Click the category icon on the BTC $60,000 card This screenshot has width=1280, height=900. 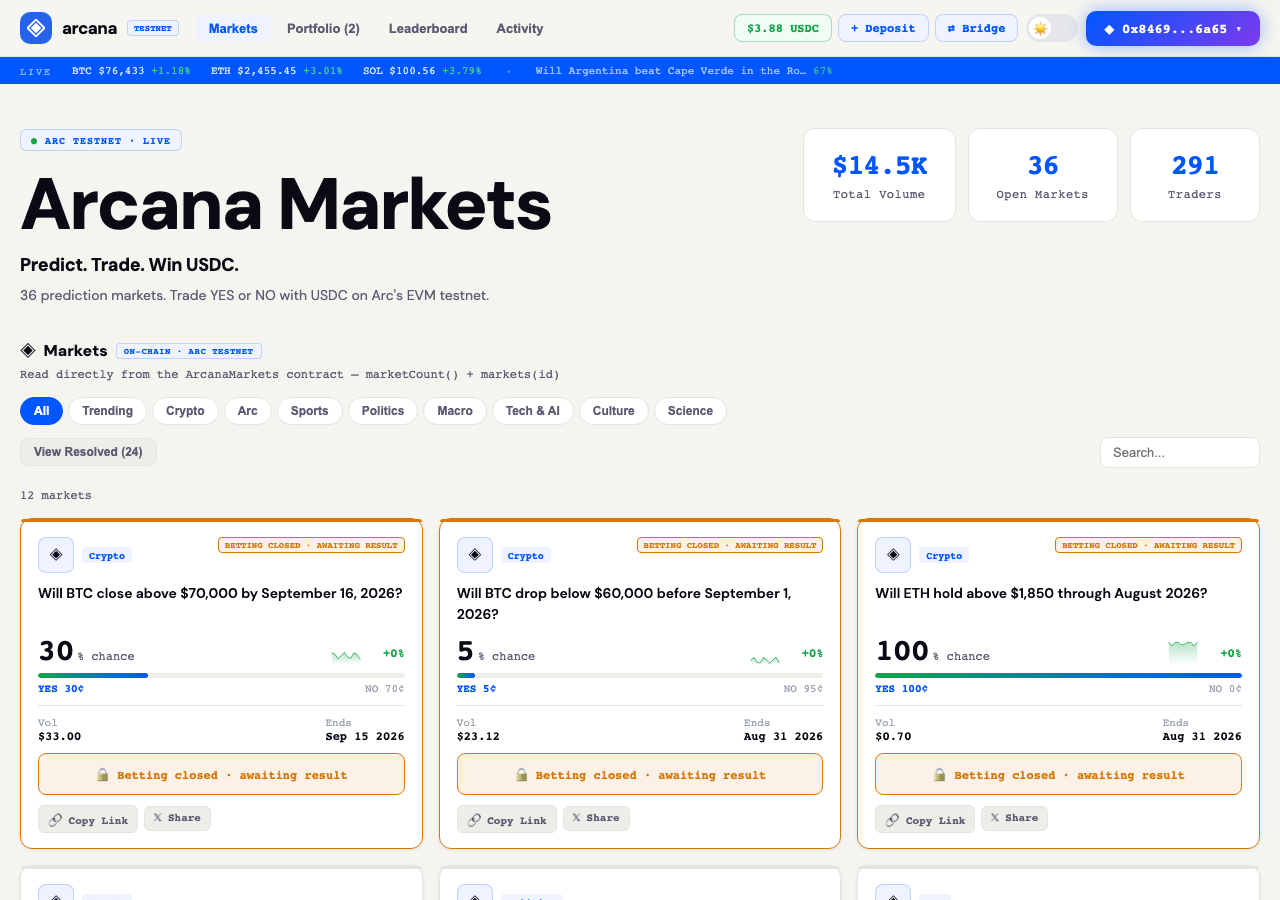point(475,555)
